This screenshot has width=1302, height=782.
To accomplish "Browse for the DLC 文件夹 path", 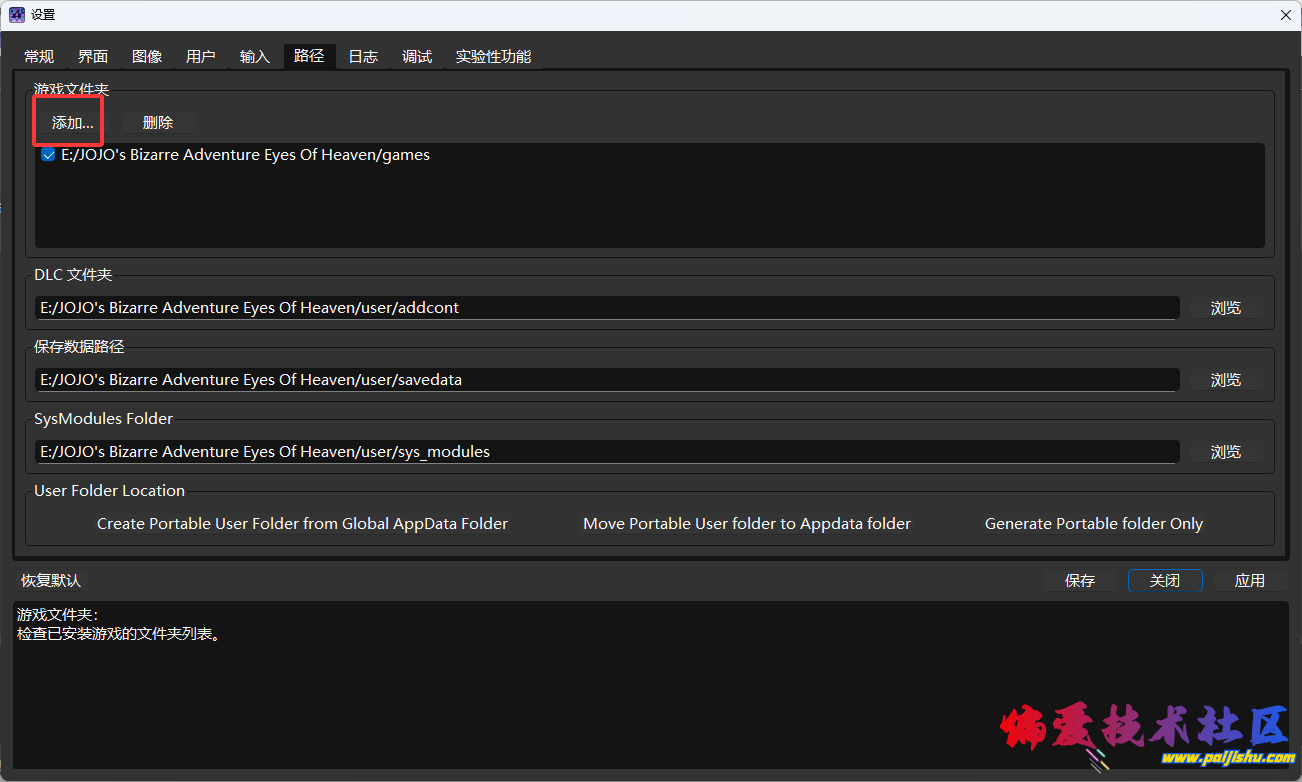I will pos(1225,308).
